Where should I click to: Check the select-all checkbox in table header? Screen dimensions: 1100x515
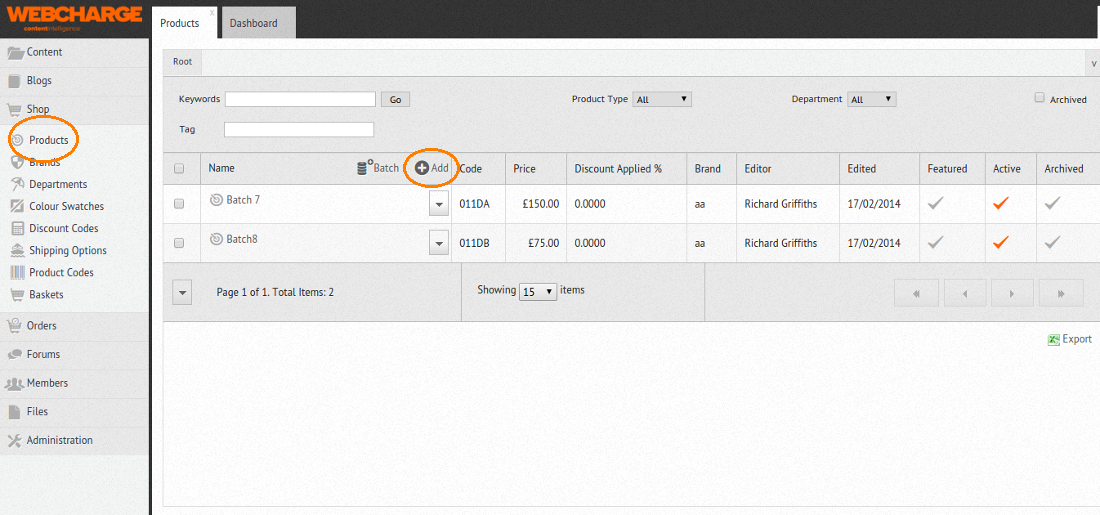pyautogui.click(x=180, y=169)
